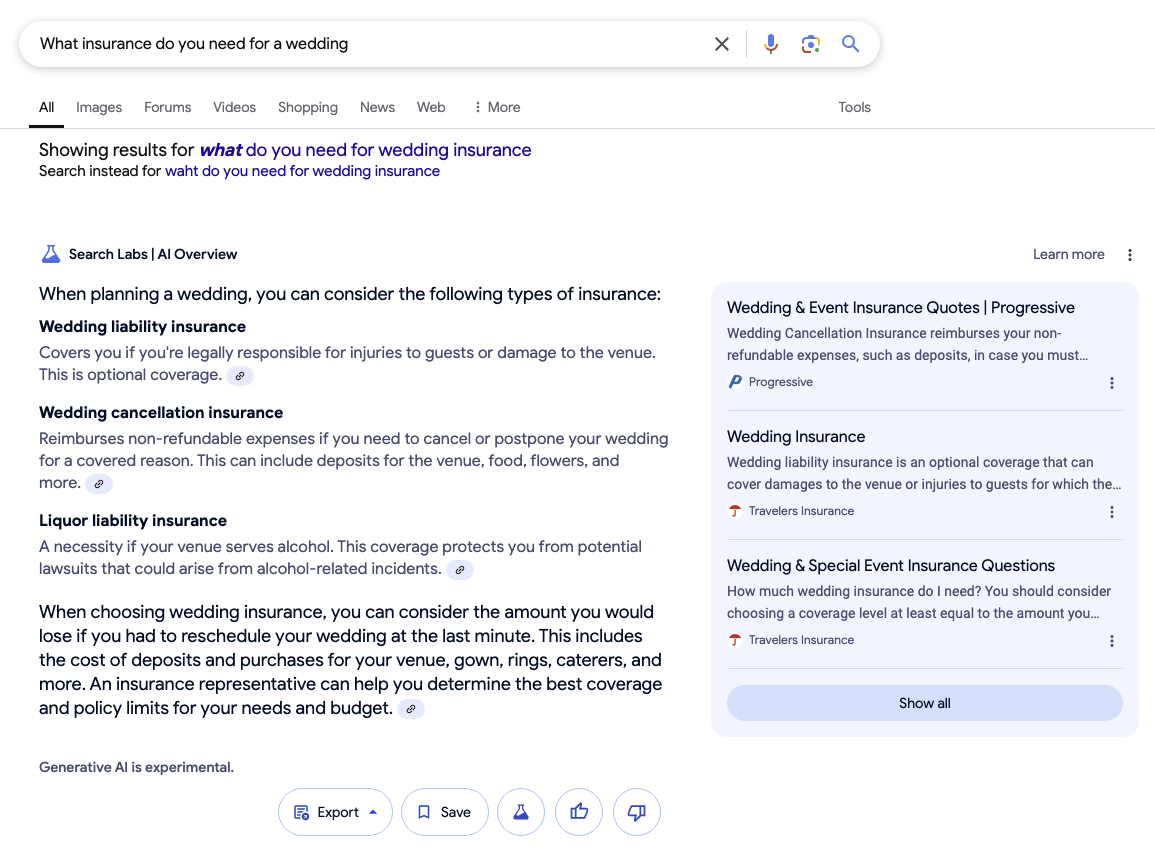This screenshot has width=1155, height=848.
Task: Clear the search query with the X
Action: click(722, 43)
